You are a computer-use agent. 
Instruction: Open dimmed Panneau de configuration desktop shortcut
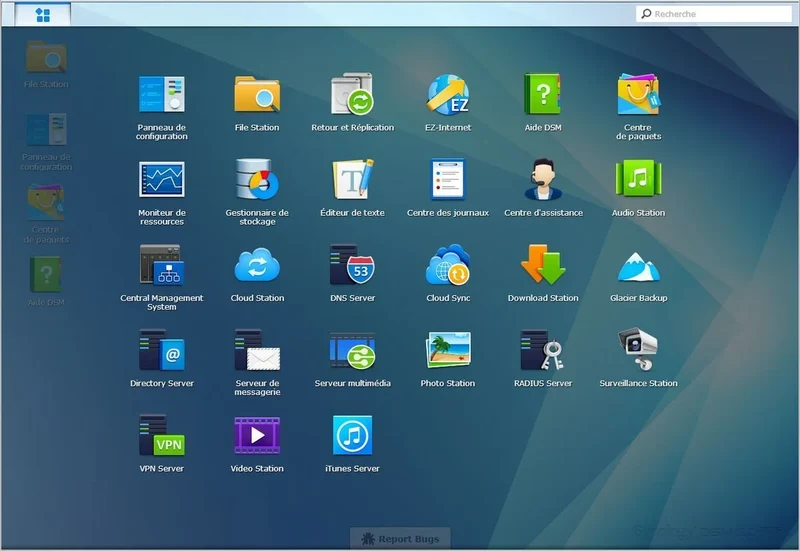pyautogui.click(x=46, y=142)
